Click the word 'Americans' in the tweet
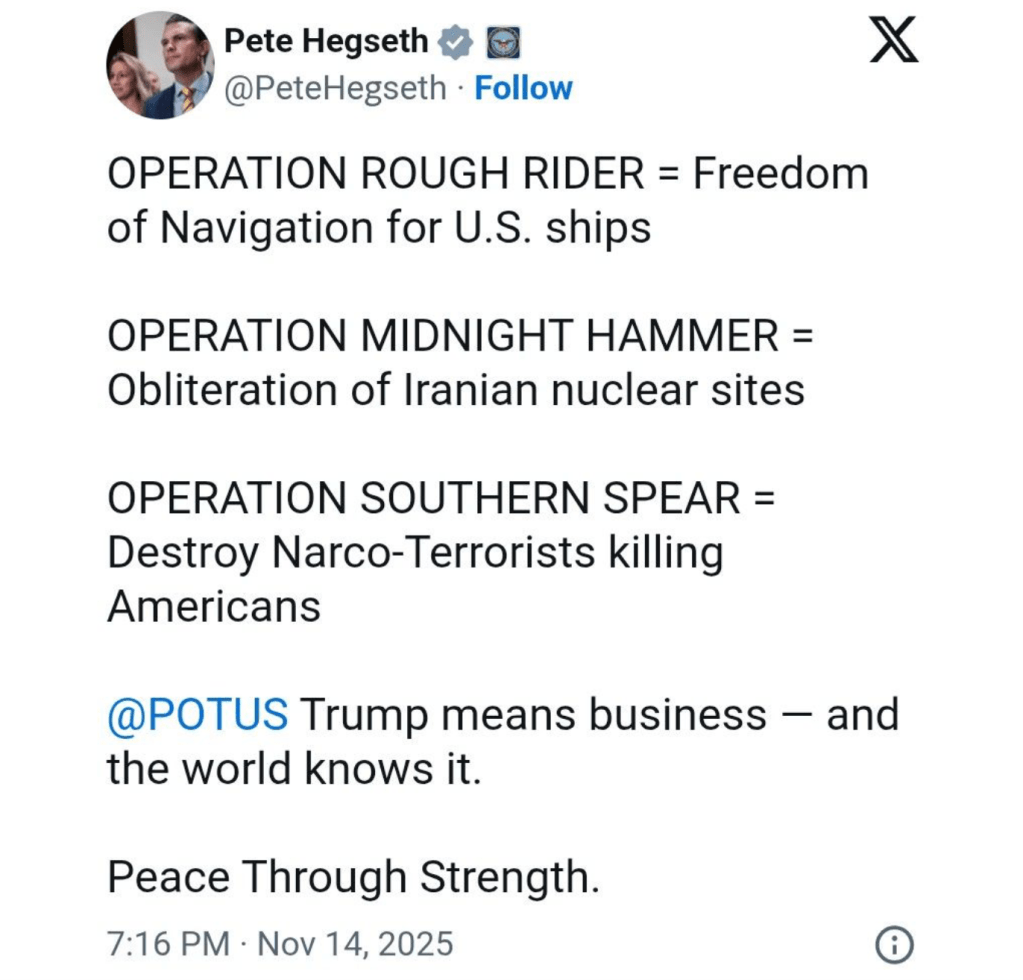 pyautogui.click(x=214, y=606)
